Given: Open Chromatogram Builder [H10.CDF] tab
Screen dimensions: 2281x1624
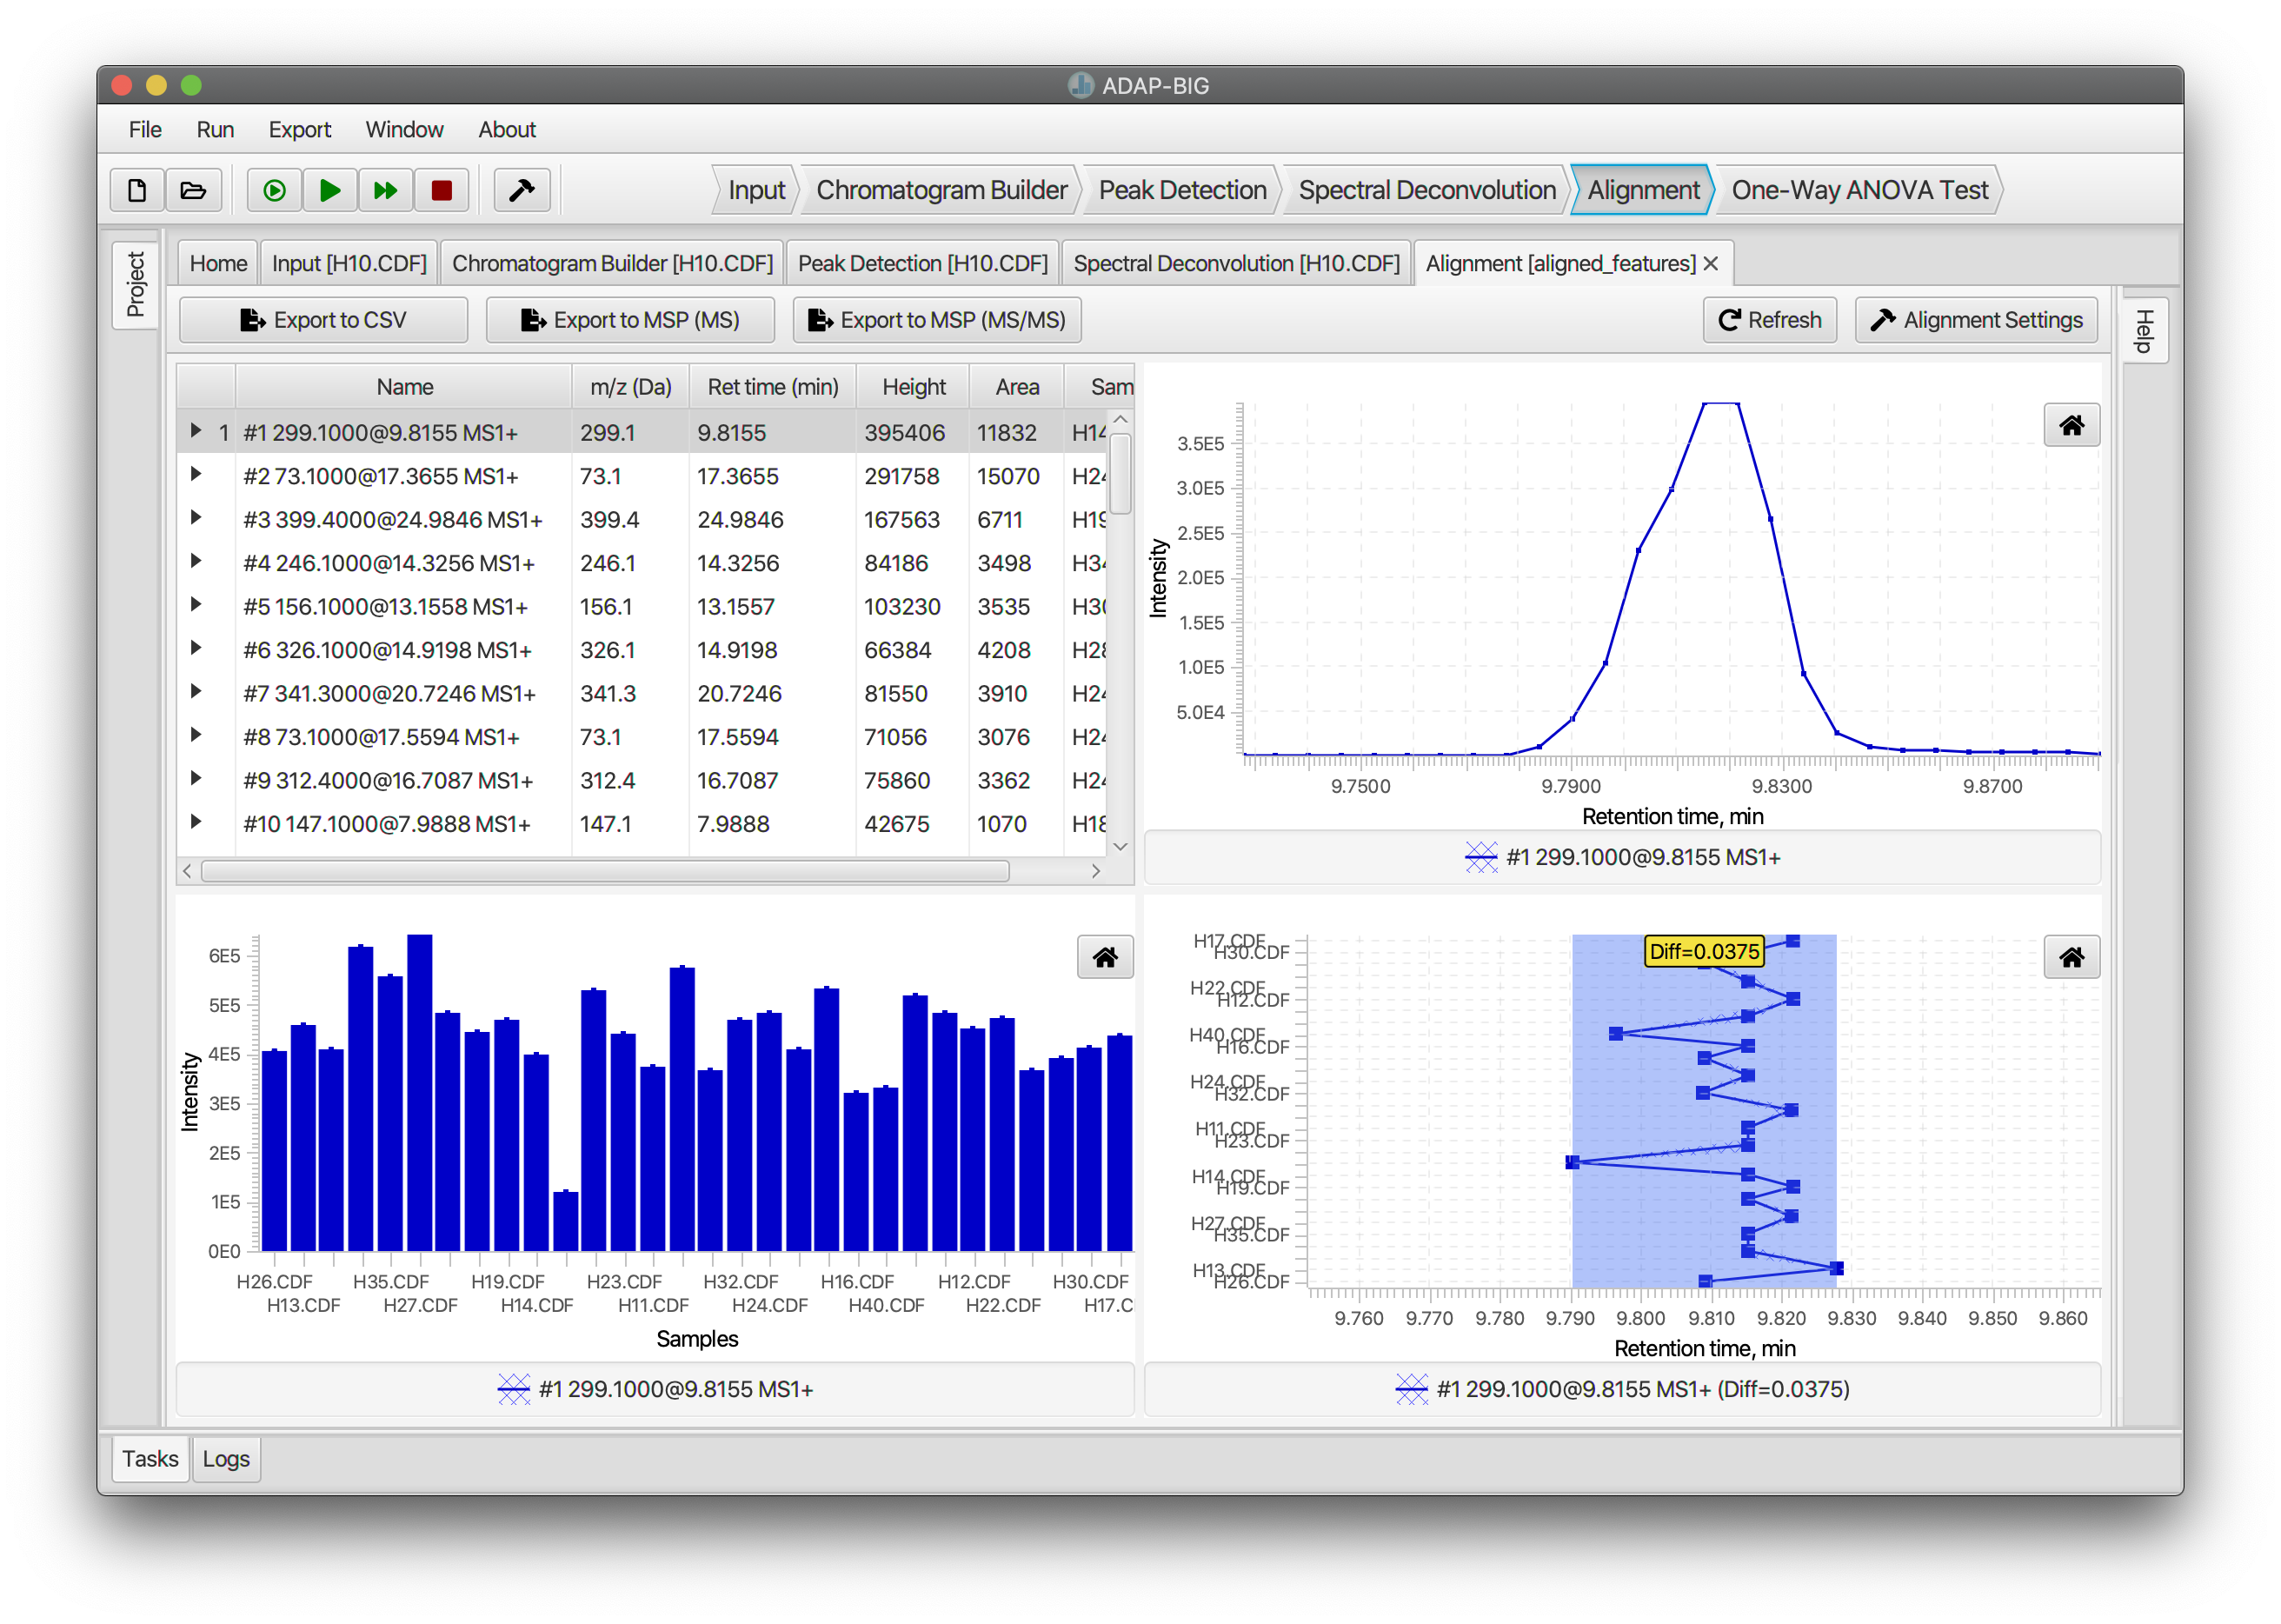Looking at the screenshot, I should coord(612,263).
